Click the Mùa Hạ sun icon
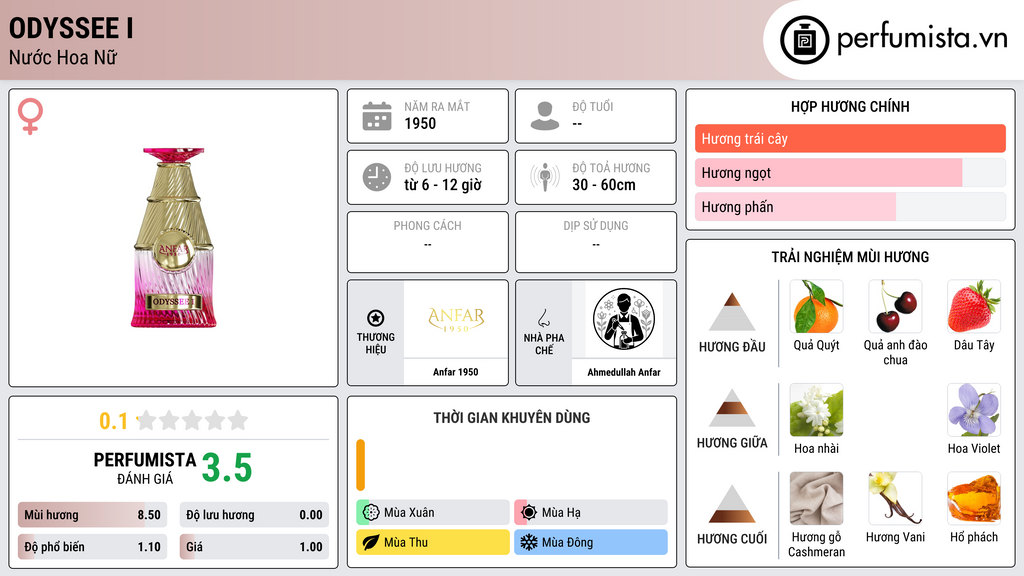 tap(529, 512)
